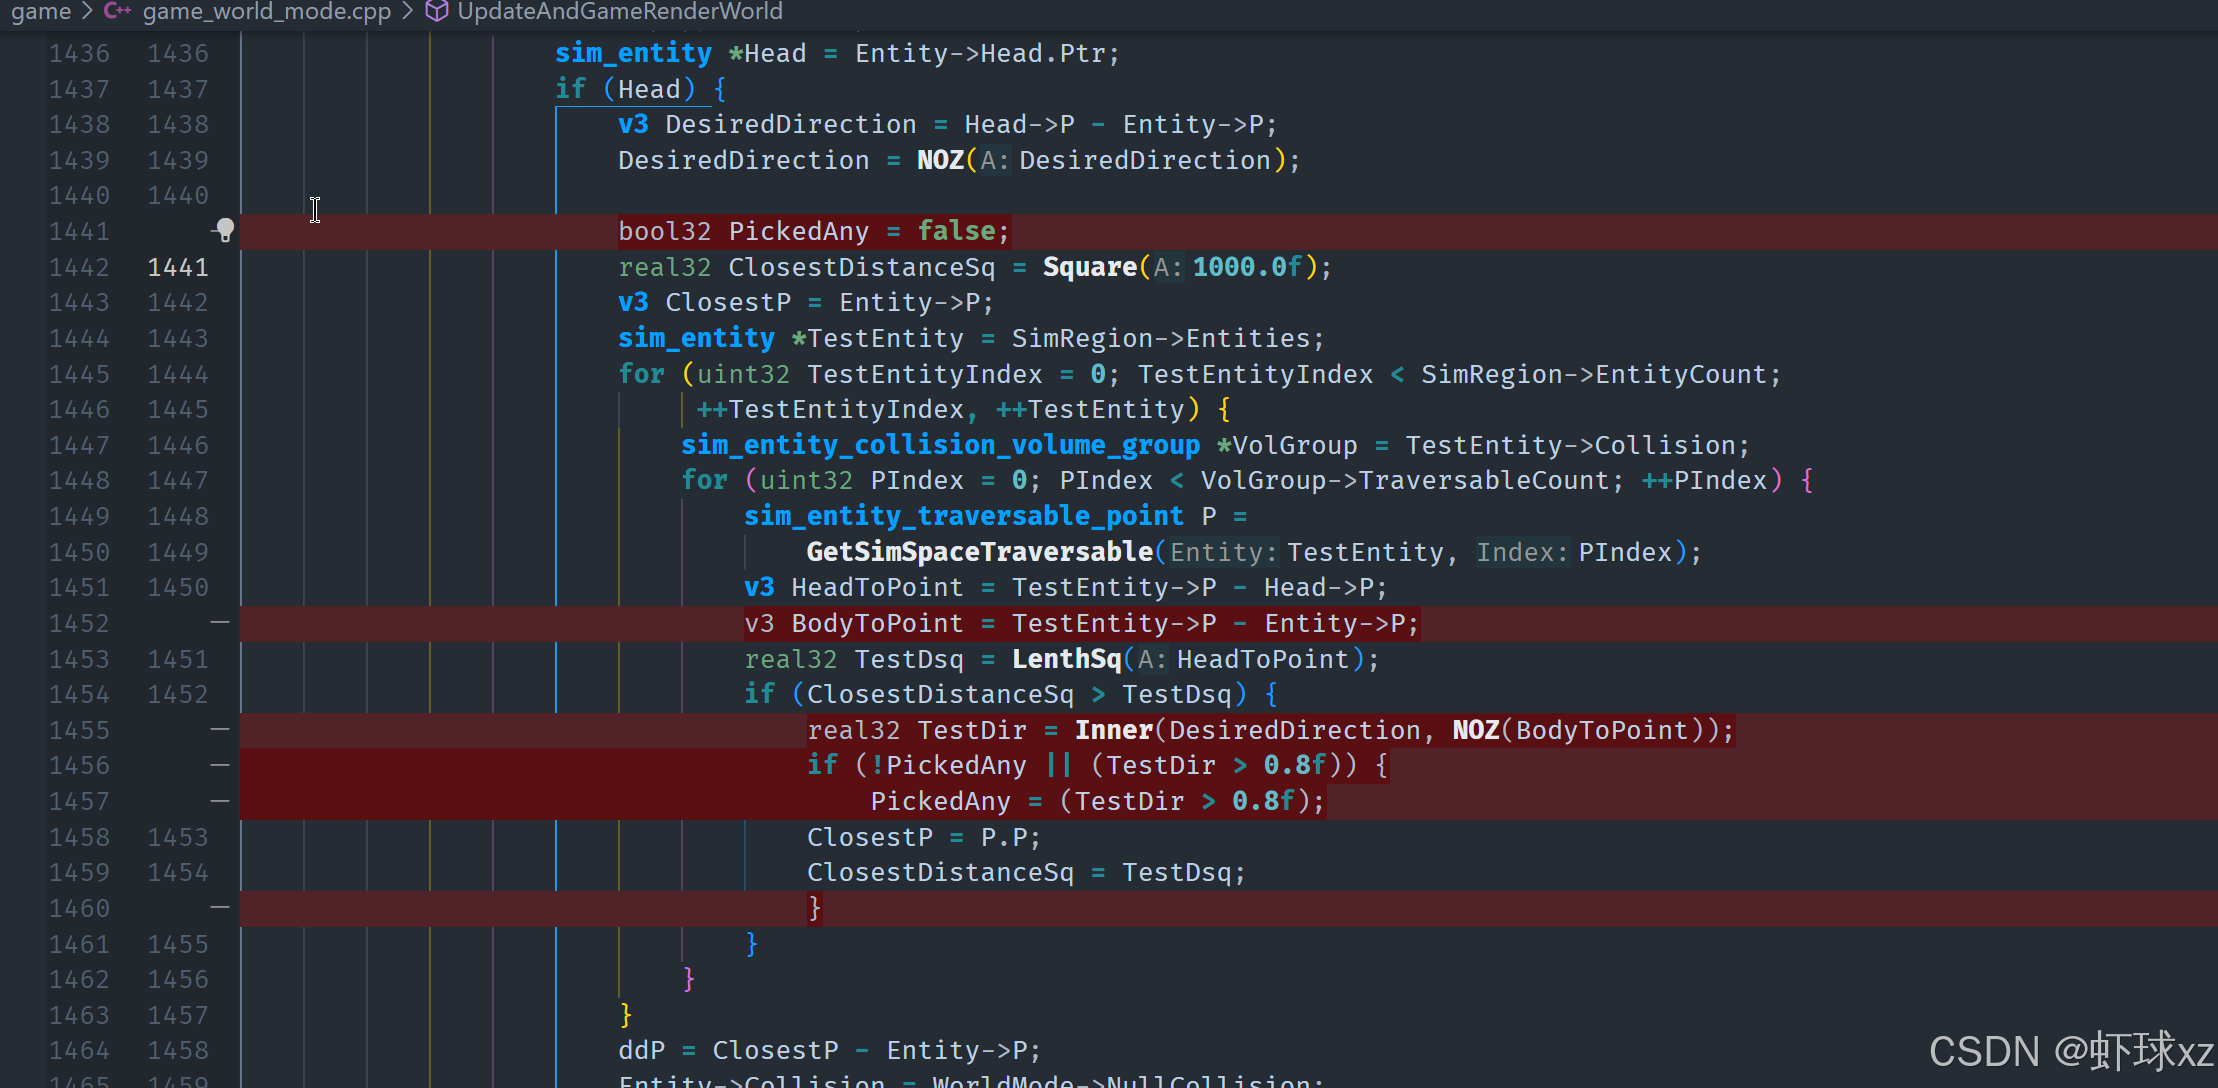Click deletion minus marker at line 1452
The height and width of the screenshot is (1088, 2218).
click(x=220, y=623)
